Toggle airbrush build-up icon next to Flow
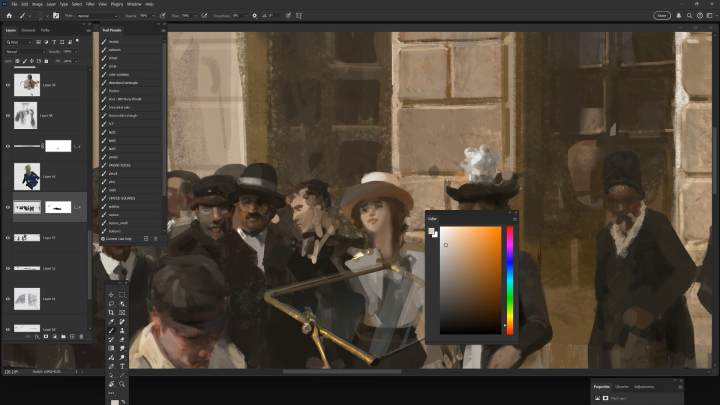Screen dimensions: 720x405 coord(204,16)
